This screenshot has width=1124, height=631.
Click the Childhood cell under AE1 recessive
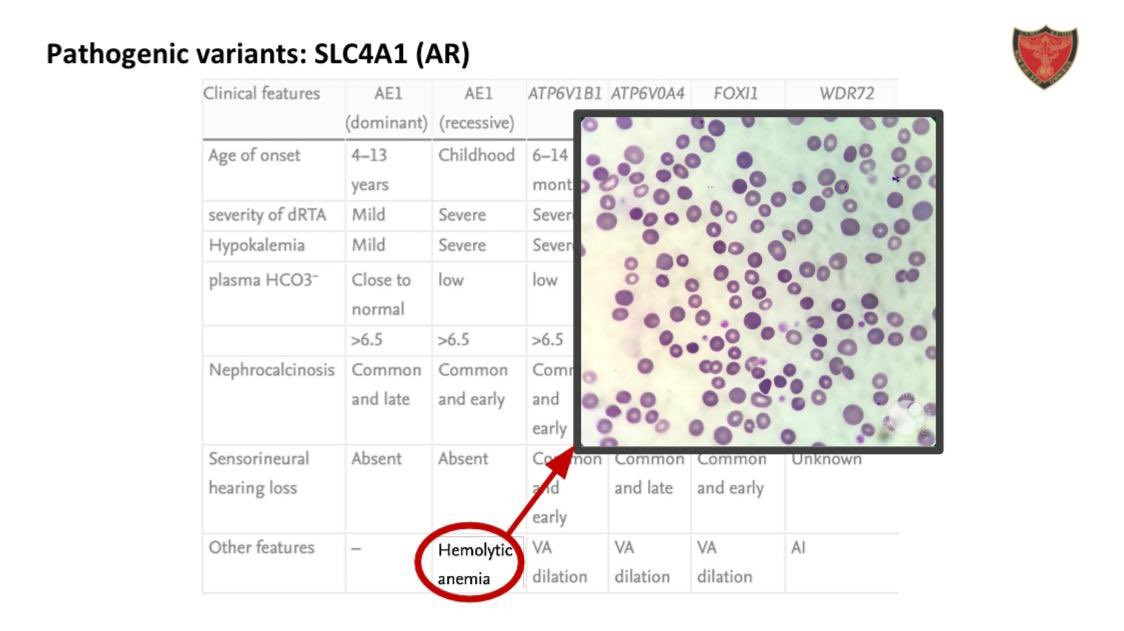[x=476, y=156]
